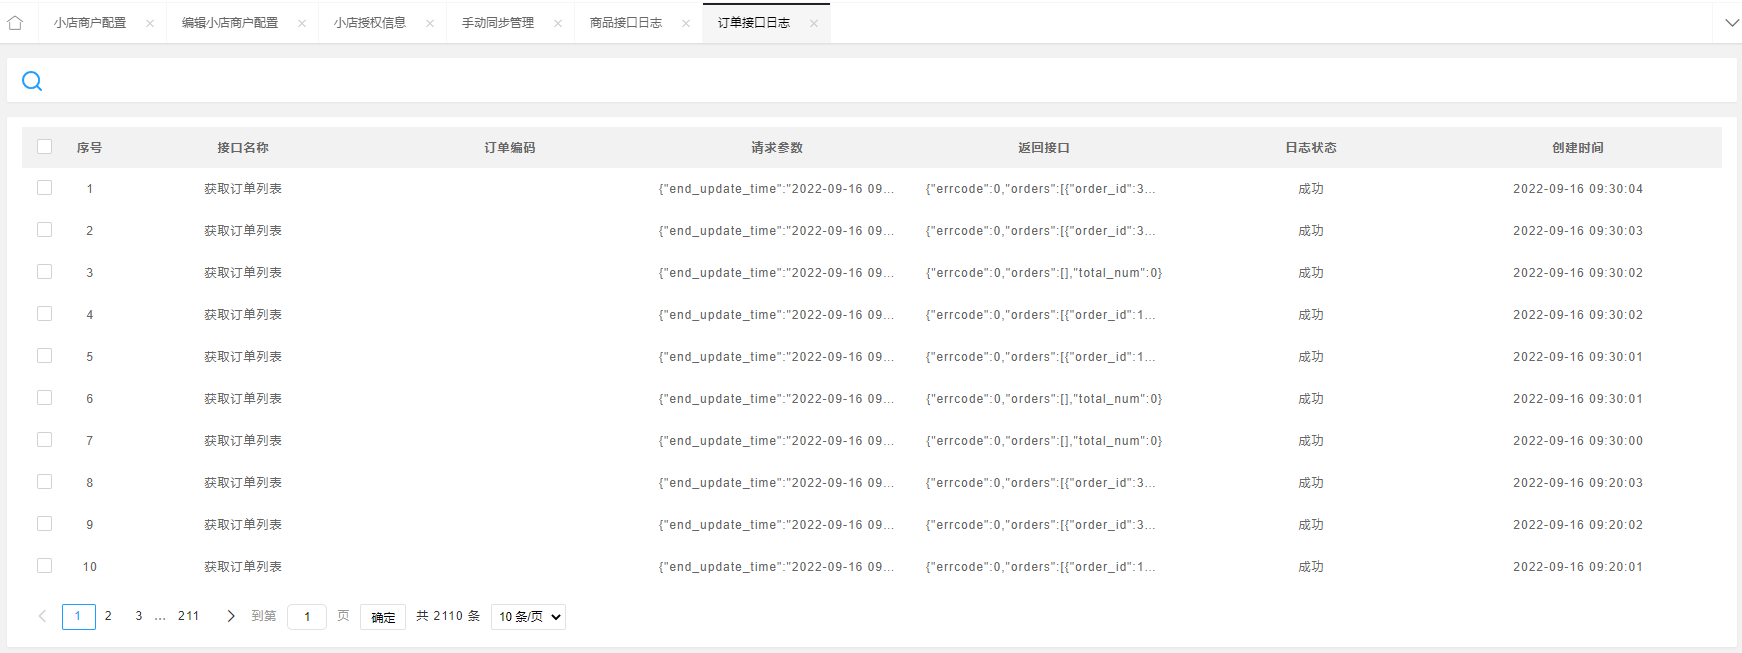The image size is (1742, 653).
Task: Go to next page arrow
Action: click(231, 616)
